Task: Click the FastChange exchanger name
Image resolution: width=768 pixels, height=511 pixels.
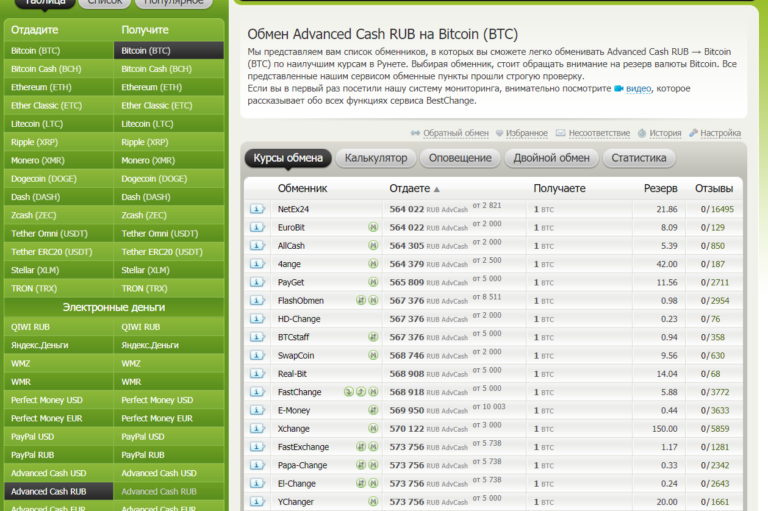Action: coord(300,392)
